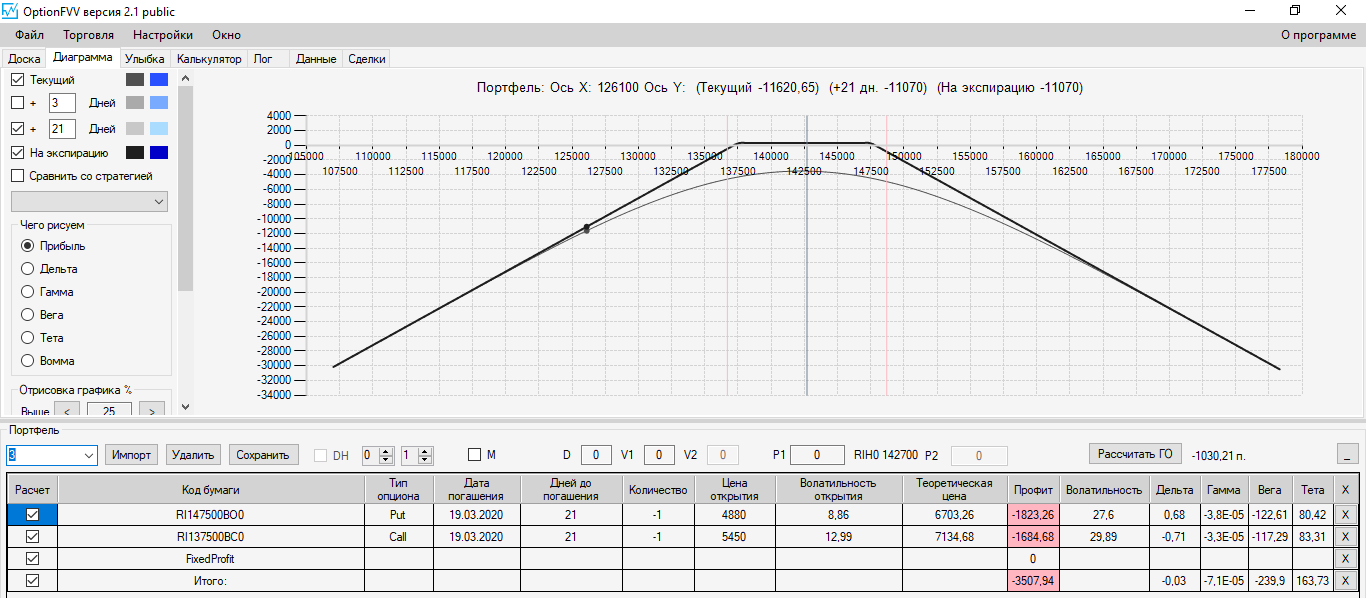Select the Вомма radio button
This screenshot has width=1366, height=598.
tap(27, 361)
